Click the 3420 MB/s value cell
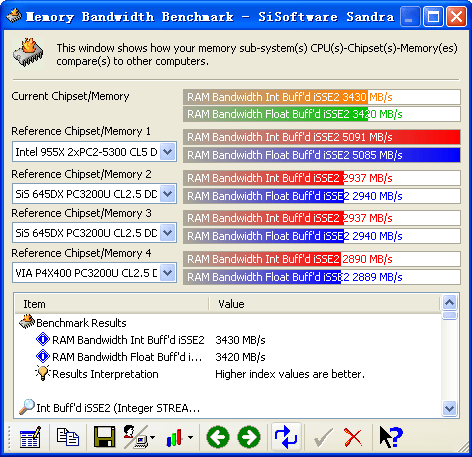The height and width of the screenshot is (457, 472). tap(240, 357)
